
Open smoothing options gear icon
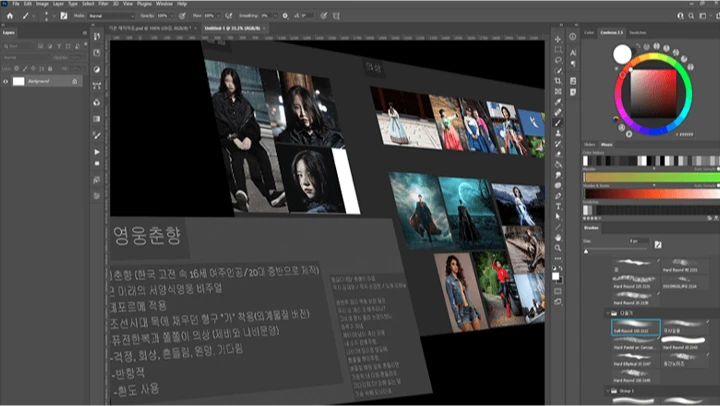[285, 16]
